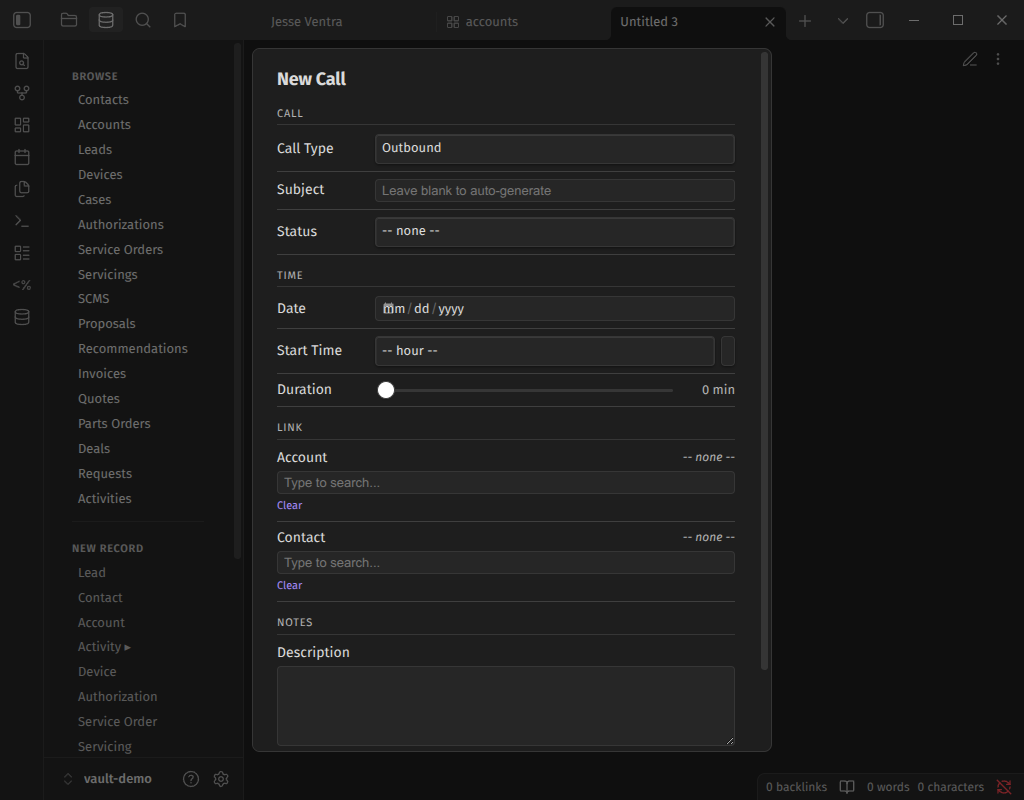Switch to editing with pencil icon
The image size is (1024, 800).
pos(970,59)
